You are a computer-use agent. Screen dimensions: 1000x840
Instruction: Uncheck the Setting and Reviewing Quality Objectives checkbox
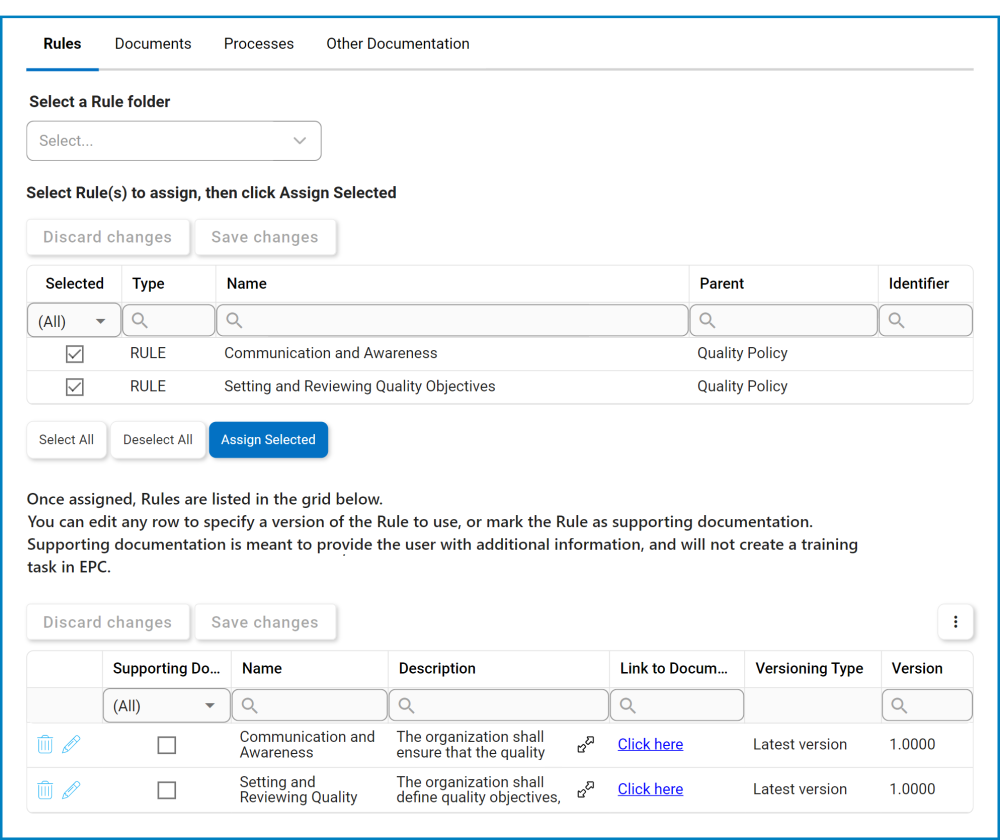click(x=73, y=386)
